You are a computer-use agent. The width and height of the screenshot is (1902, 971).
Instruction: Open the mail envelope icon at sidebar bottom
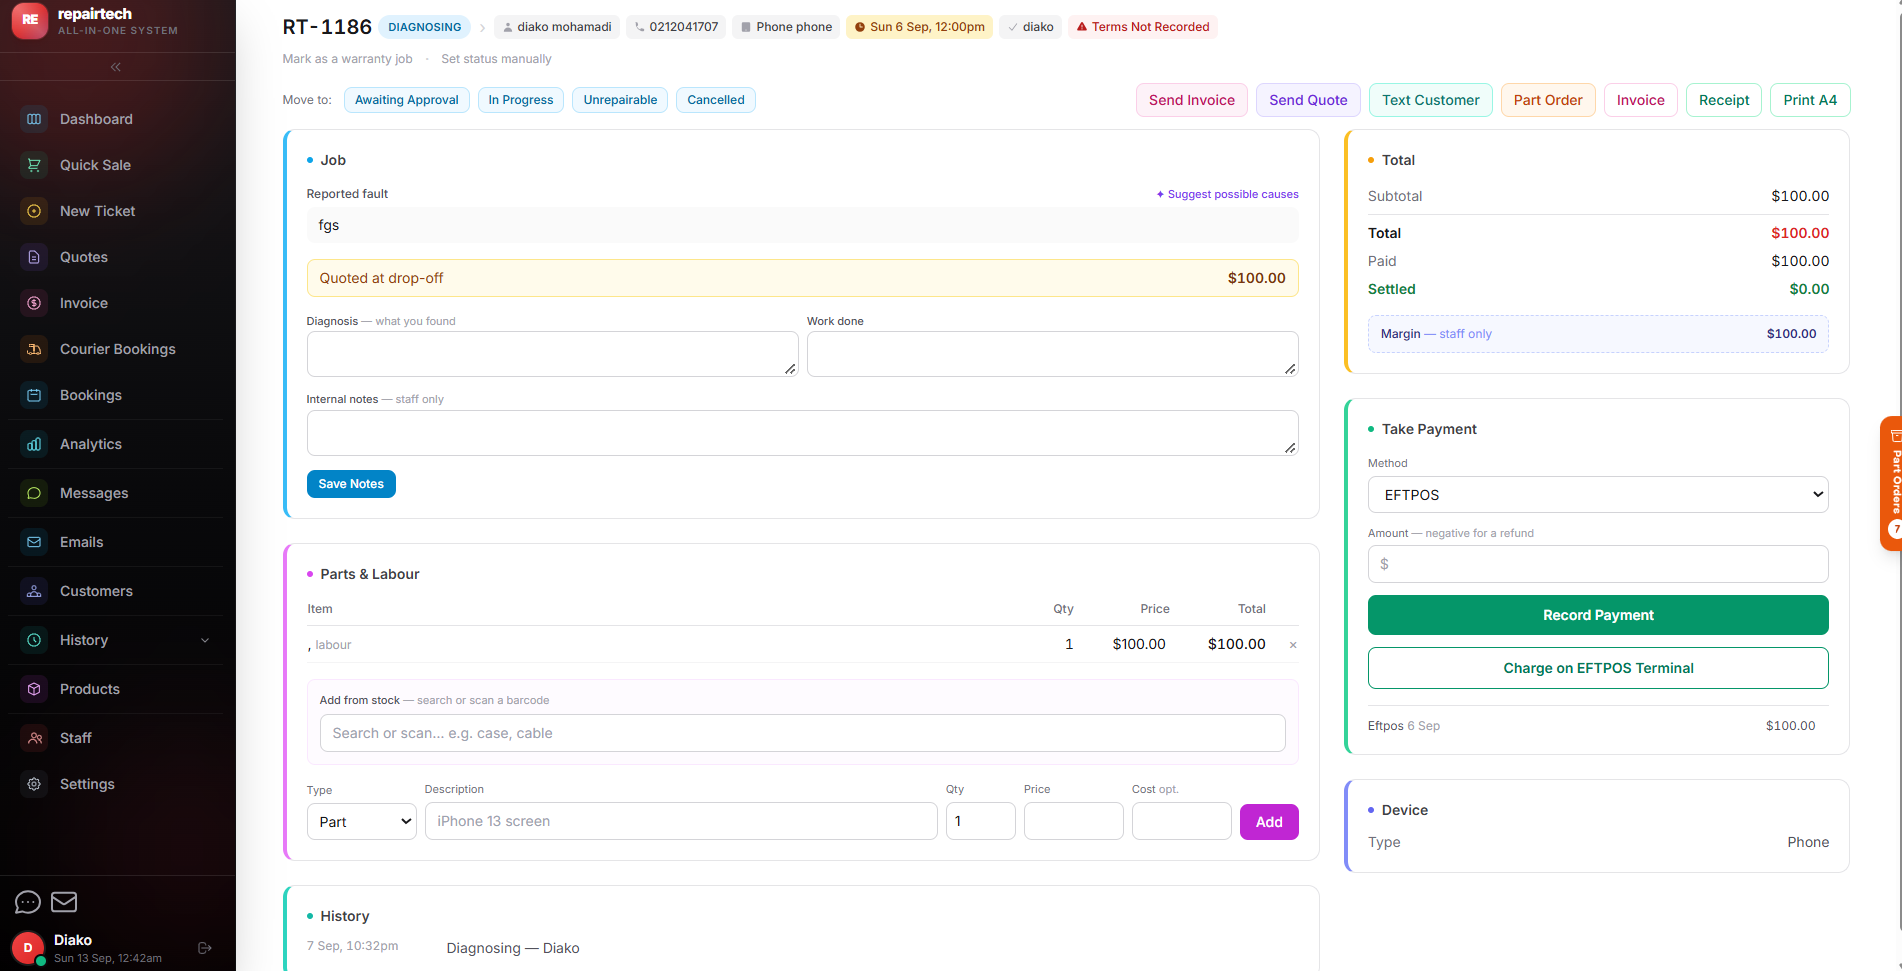(x=64, y=902)
